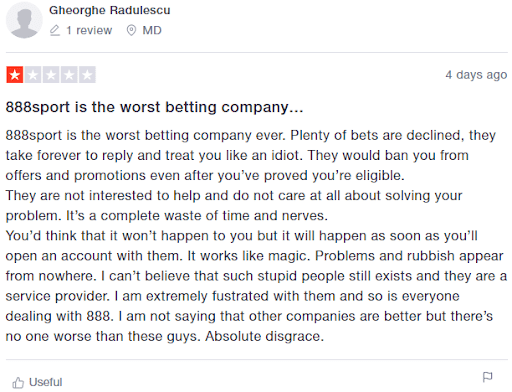512x392 pixels.
Task: Click the fifth grey rating star
Action: pos(87,75)
